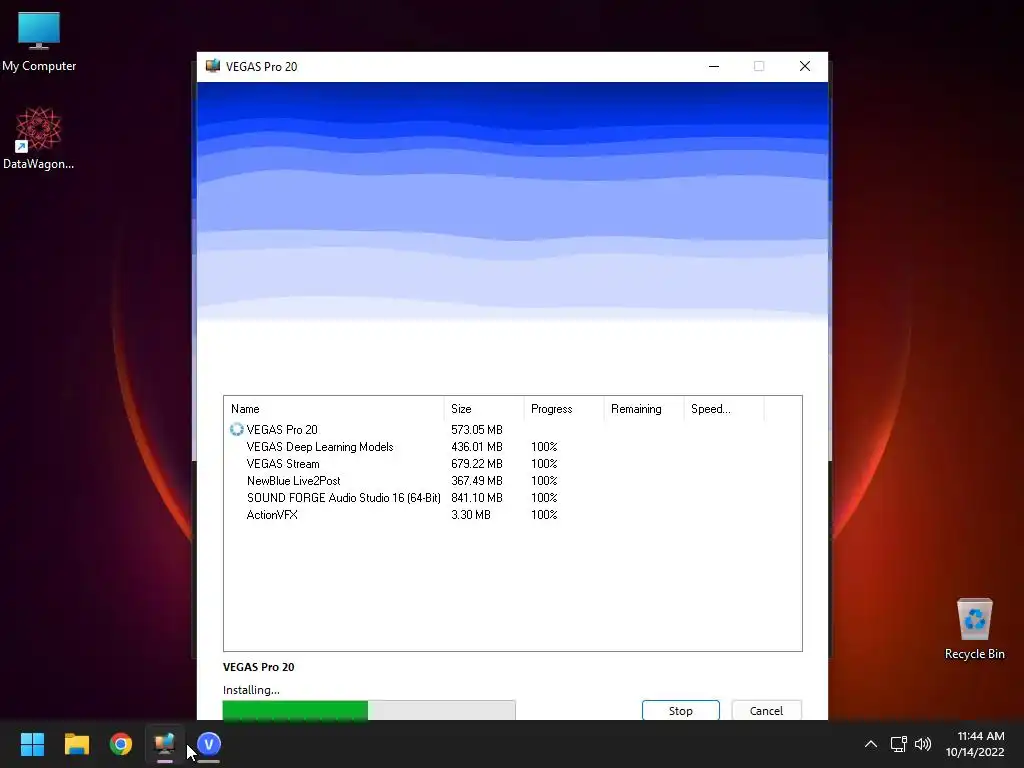Click the Progress column header
1024x768 pixels.
(564, 409)
